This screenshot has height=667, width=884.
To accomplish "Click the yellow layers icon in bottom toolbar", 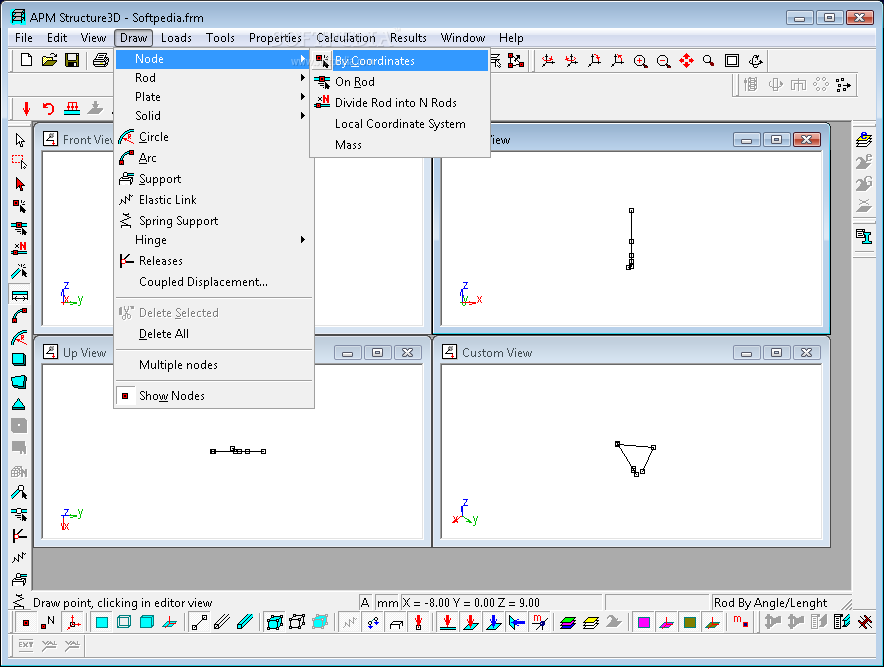I will (x=591, y=622).
